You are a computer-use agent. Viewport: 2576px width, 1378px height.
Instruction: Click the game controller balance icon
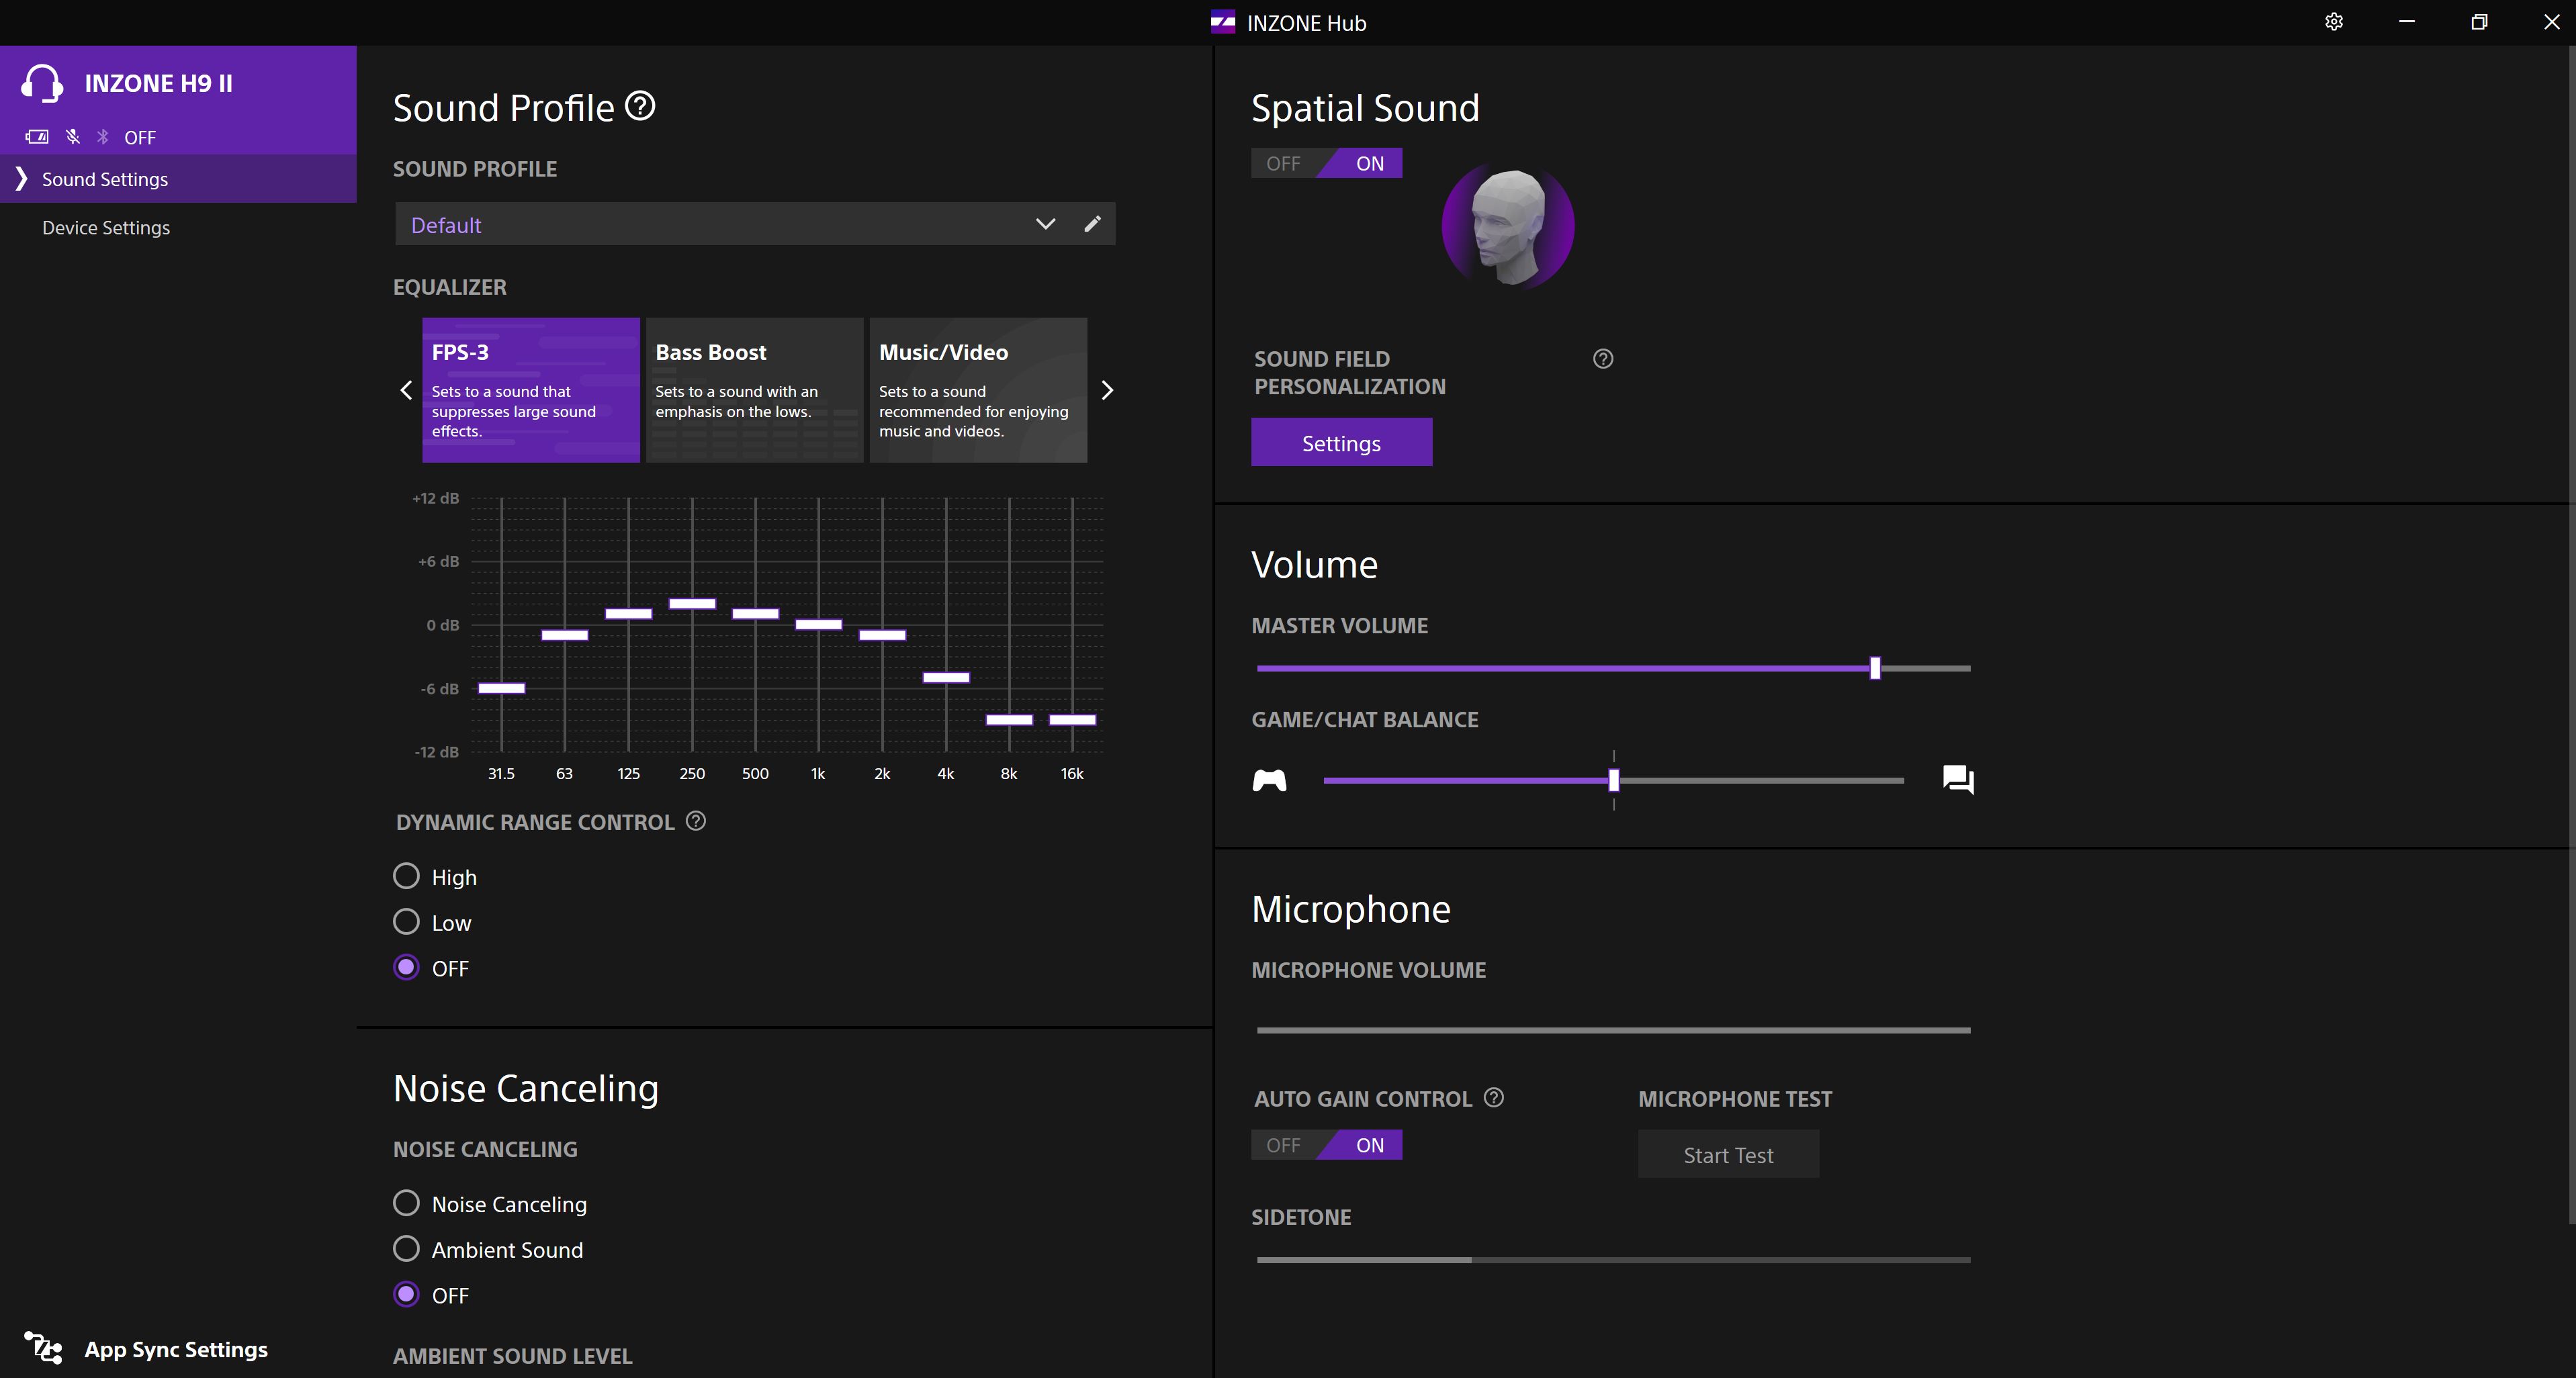pyautogui.click(x=1269, y=780)
